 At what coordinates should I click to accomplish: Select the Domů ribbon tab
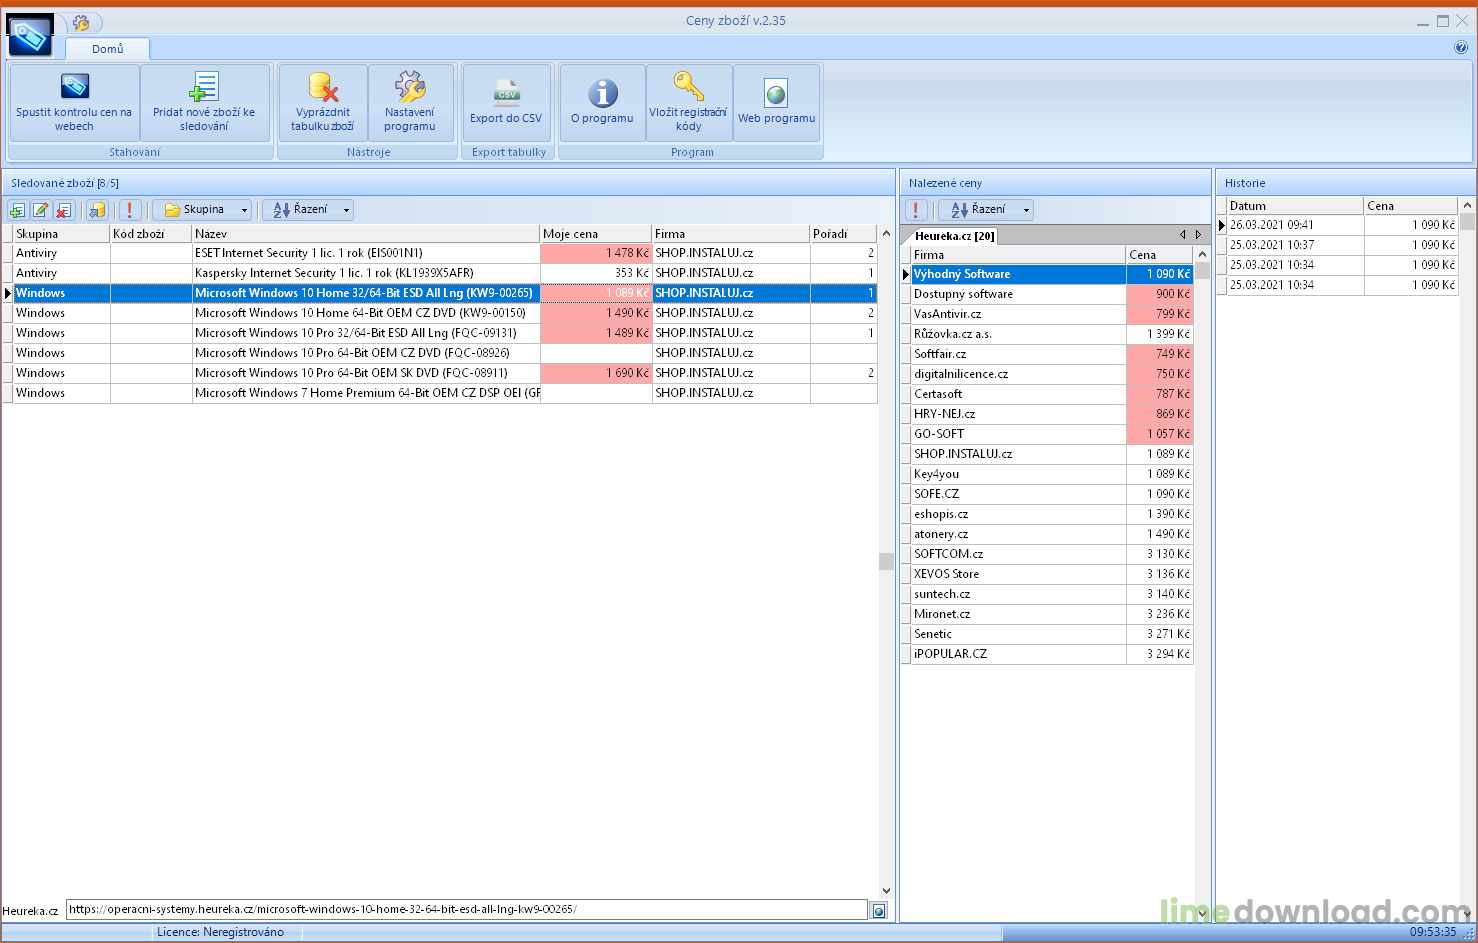point(108,49)
